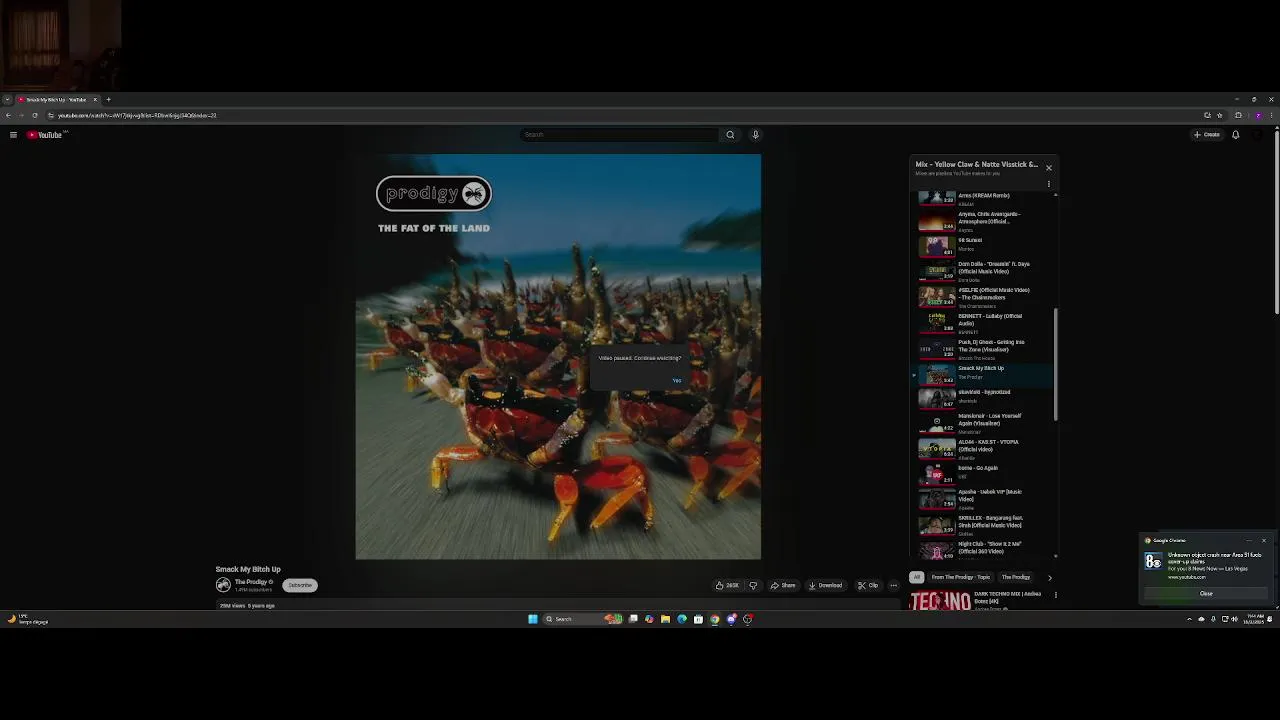Dislike the video with thumbs down
This screenshot has height=720, width=1280.
pyautogui.click(x=753, y=586)
